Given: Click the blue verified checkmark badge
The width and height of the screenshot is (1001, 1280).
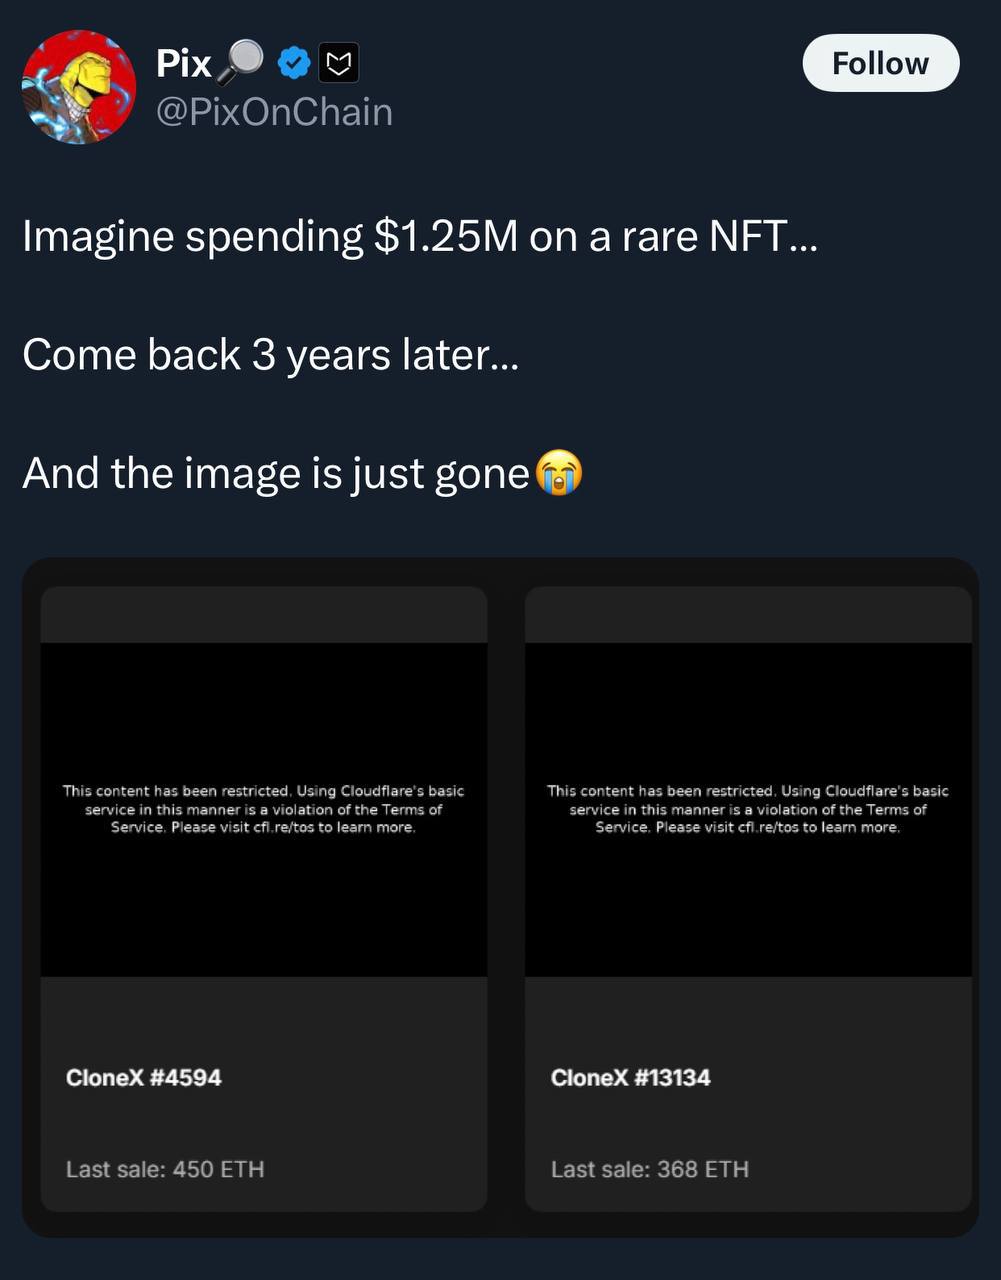Looking at the screenshot, I should pos(293,63).
